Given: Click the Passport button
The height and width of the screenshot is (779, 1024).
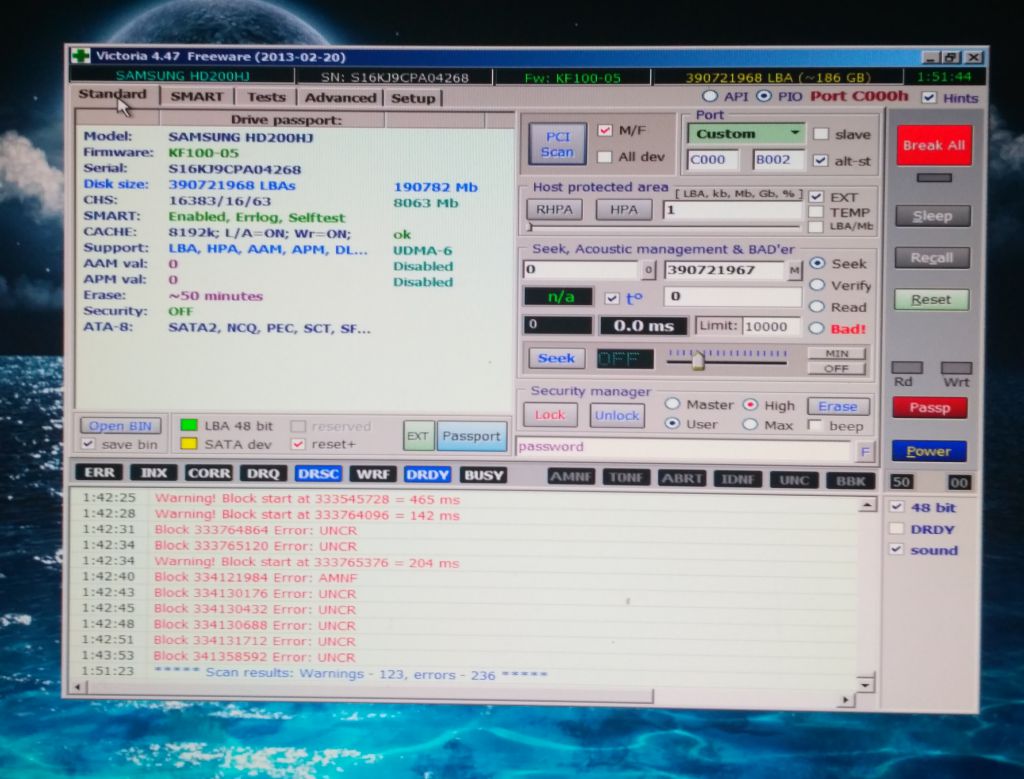Looking at the screenshot, I should click(471, 436).
